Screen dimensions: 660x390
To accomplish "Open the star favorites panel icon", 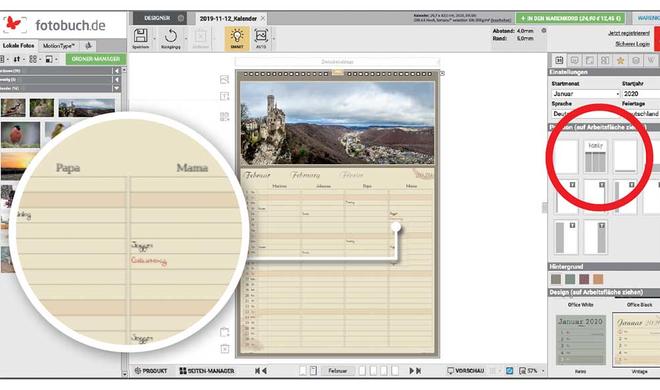I will [620, 60].
